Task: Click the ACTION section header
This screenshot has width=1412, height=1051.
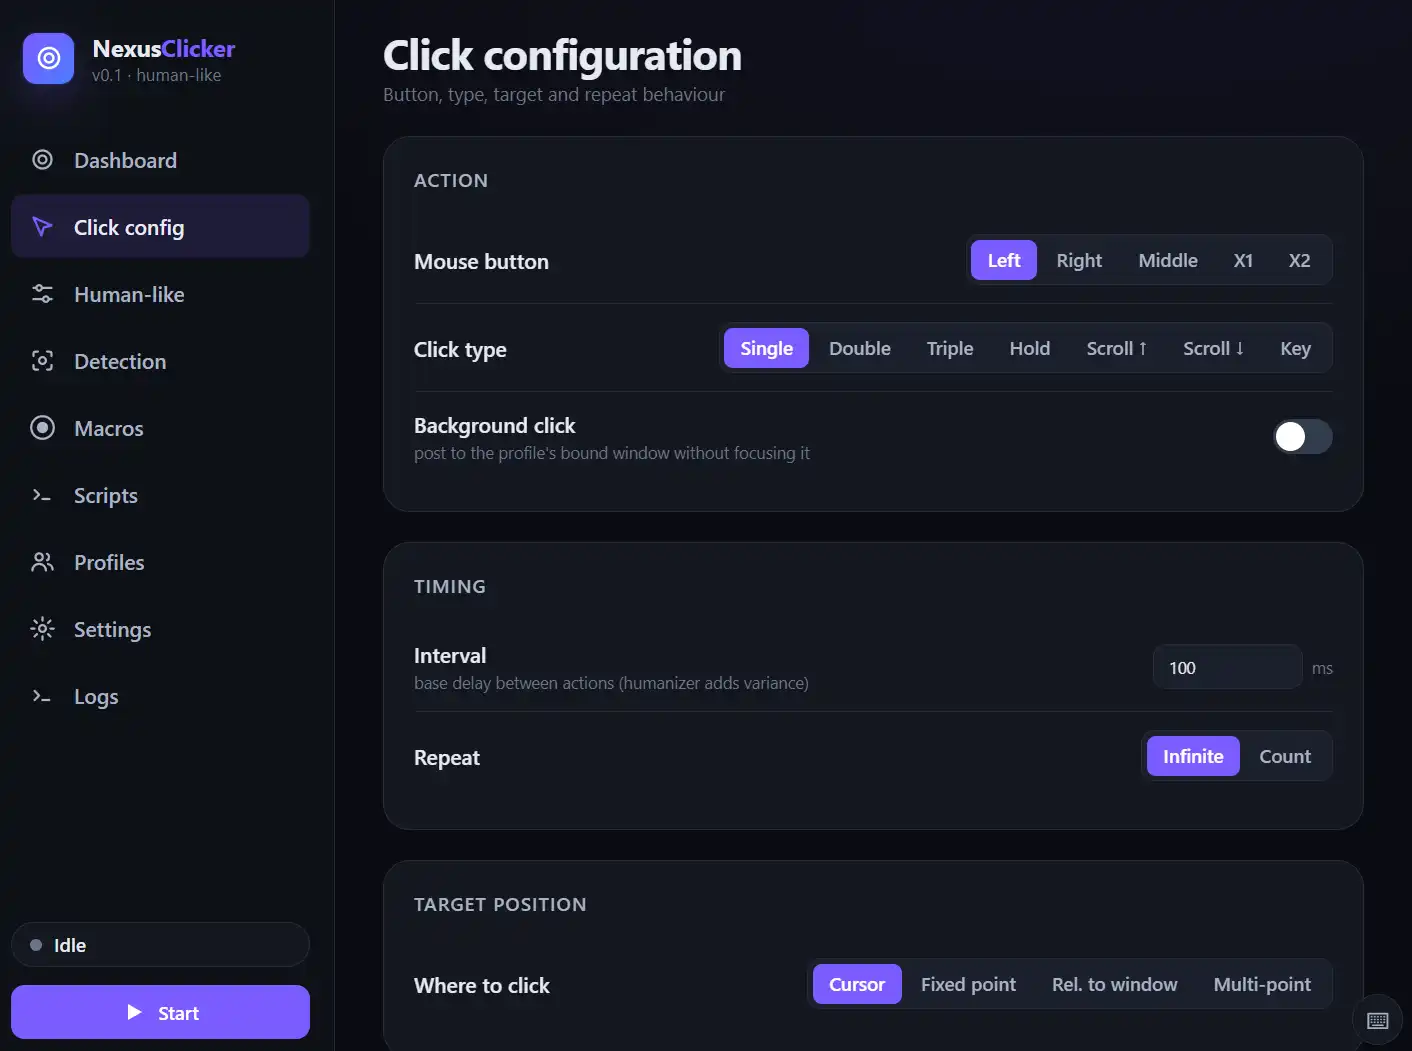Action: point(451,180)
